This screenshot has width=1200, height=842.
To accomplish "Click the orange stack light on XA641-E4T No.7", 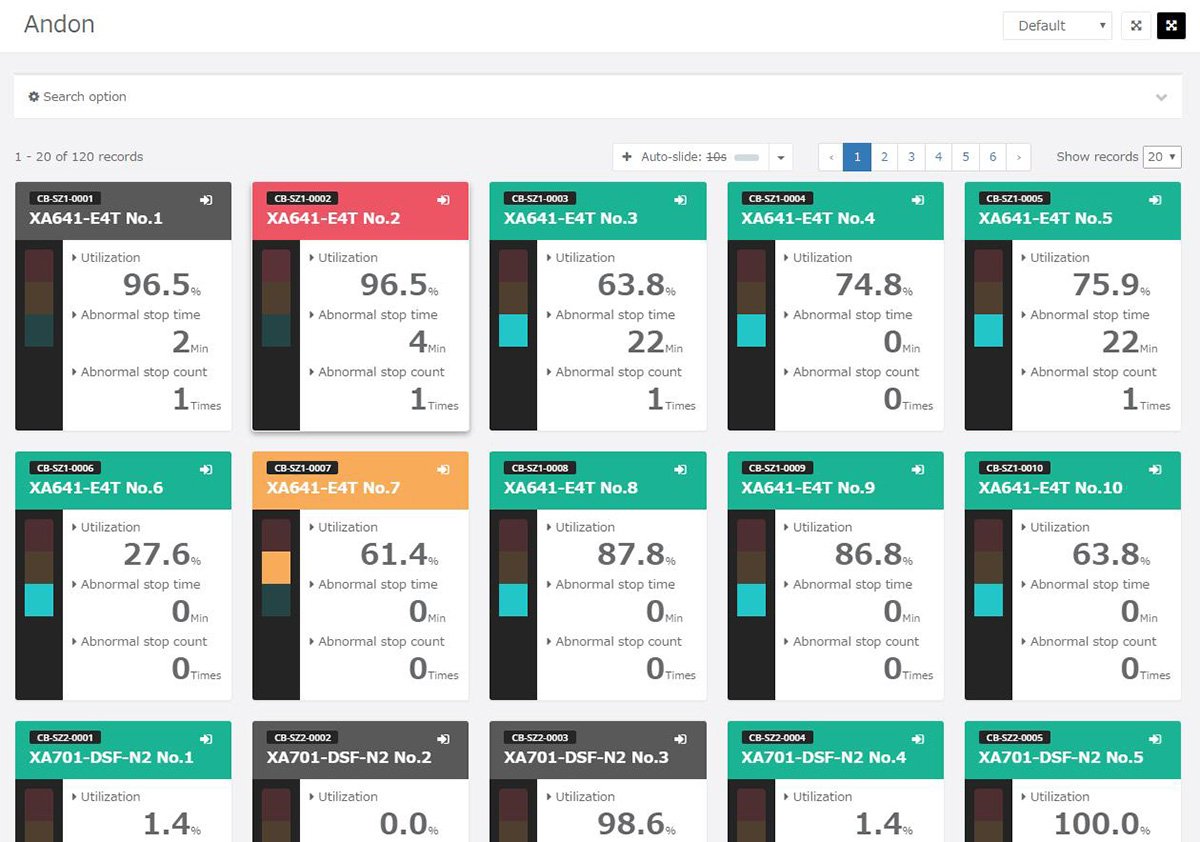I will [276, 568].
